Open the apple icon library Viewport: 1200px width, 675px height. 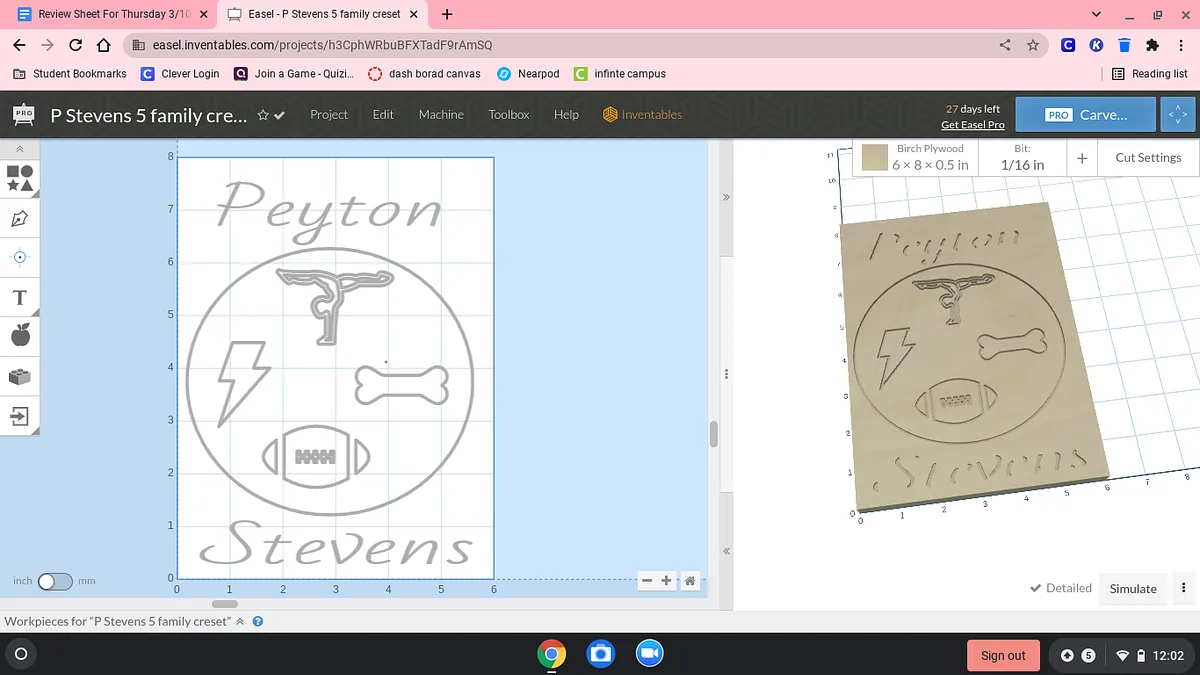pyautogui.click(x=20, y=336)
